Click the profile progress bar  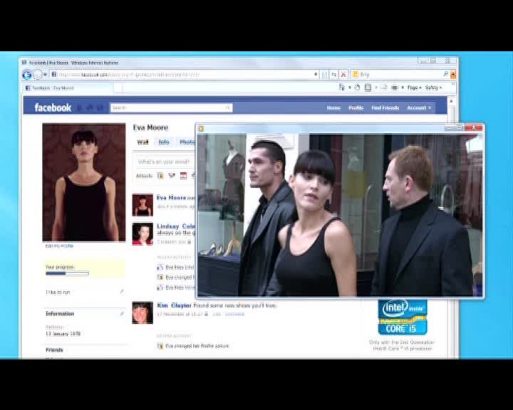click(67, 274)
